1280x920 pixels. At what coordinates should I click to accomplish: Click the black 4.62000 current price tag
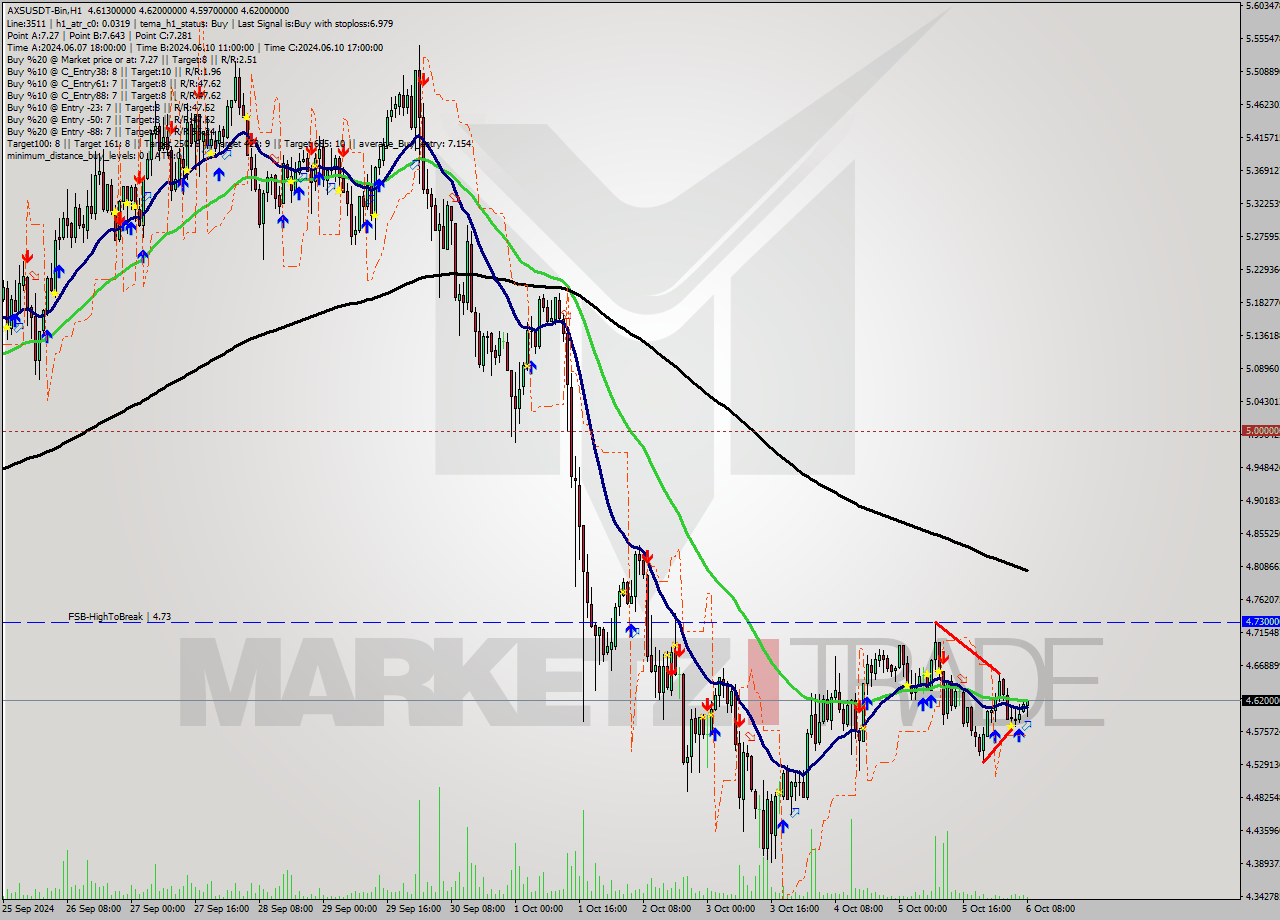[1260, 700]
